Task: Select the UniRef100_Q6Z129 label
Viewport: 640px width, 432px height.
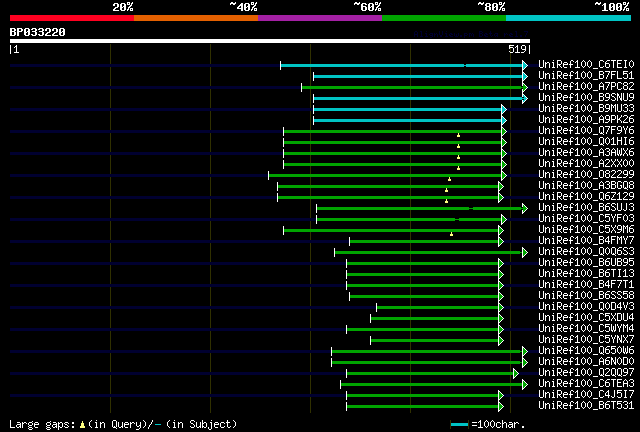Action: [586, 196]
